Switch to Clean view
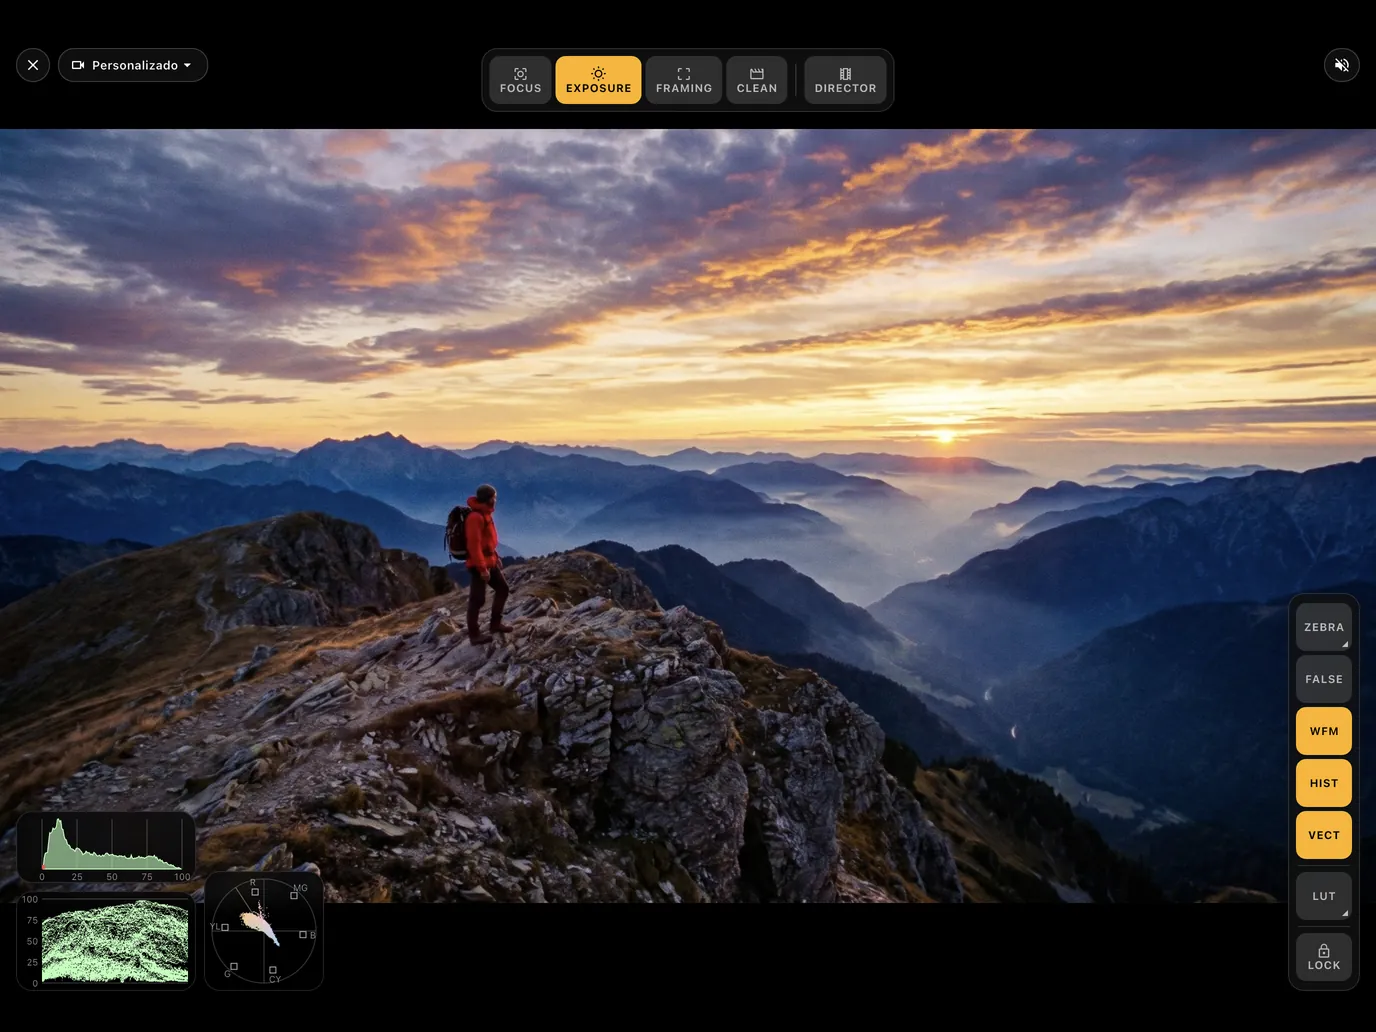This screenshot has width=1376, height=1032. click(757, 80)
